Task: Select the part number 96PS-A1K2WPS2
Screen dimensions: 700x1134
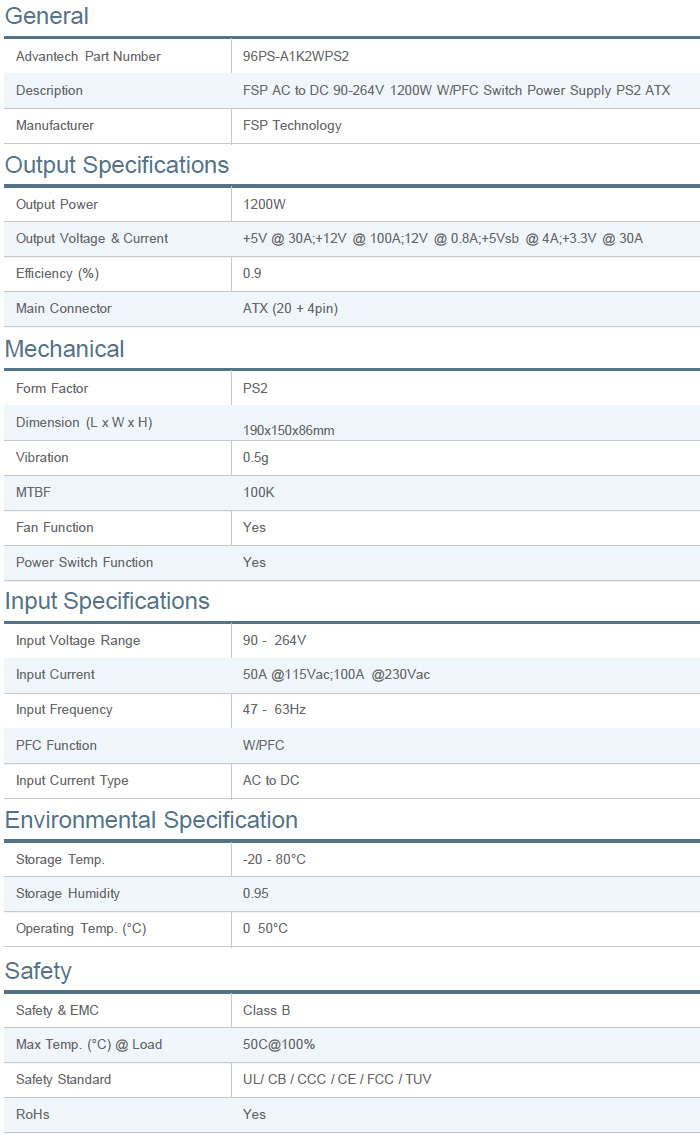Action: coord(296,56)
